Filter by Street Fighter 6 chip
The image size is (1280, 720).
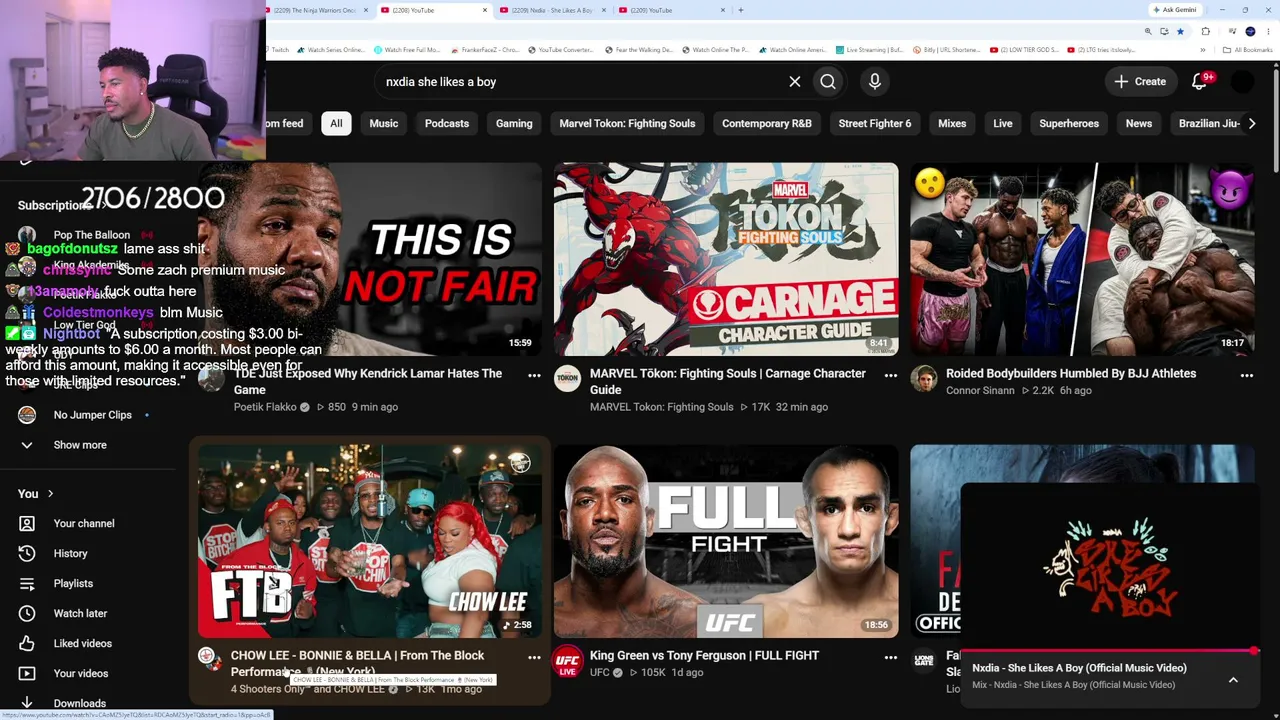coord(875,124)
